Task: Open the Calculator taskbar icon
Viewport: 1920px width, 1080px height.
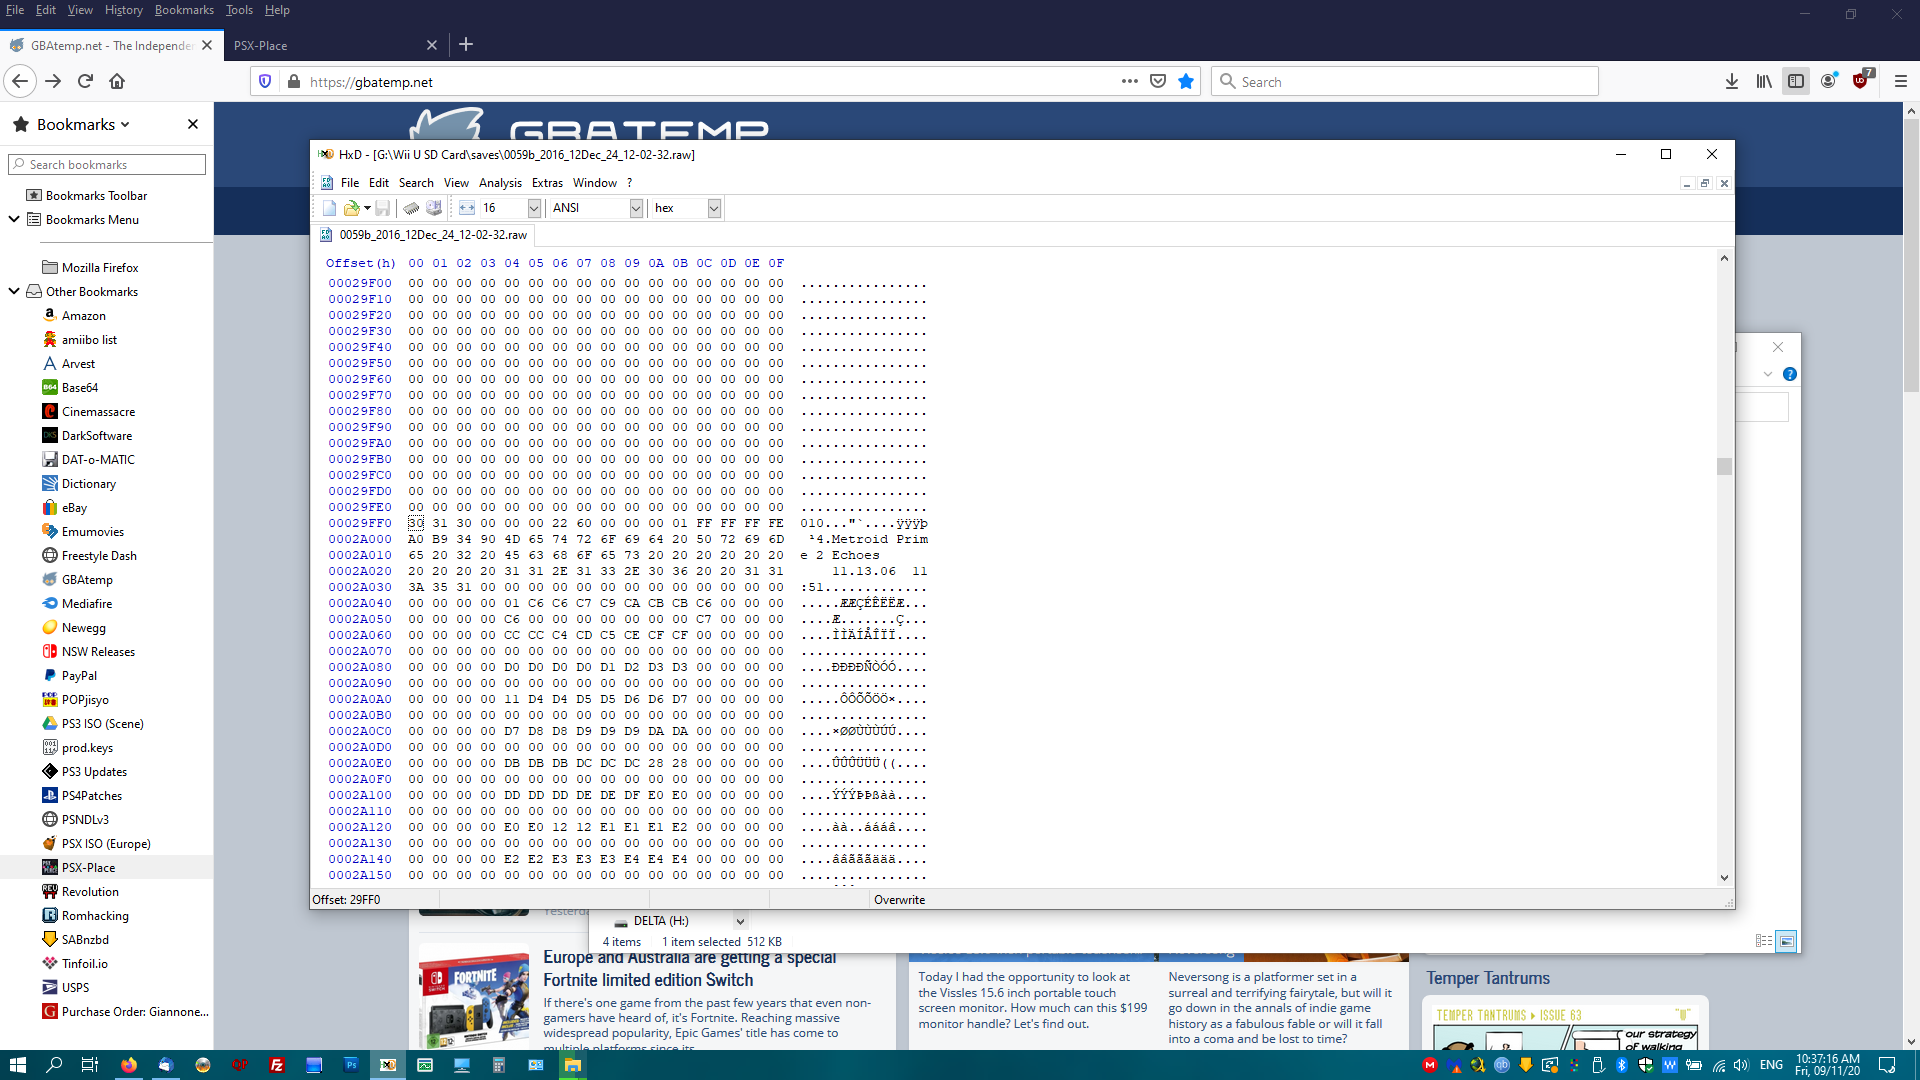Action: [499, 1065]
